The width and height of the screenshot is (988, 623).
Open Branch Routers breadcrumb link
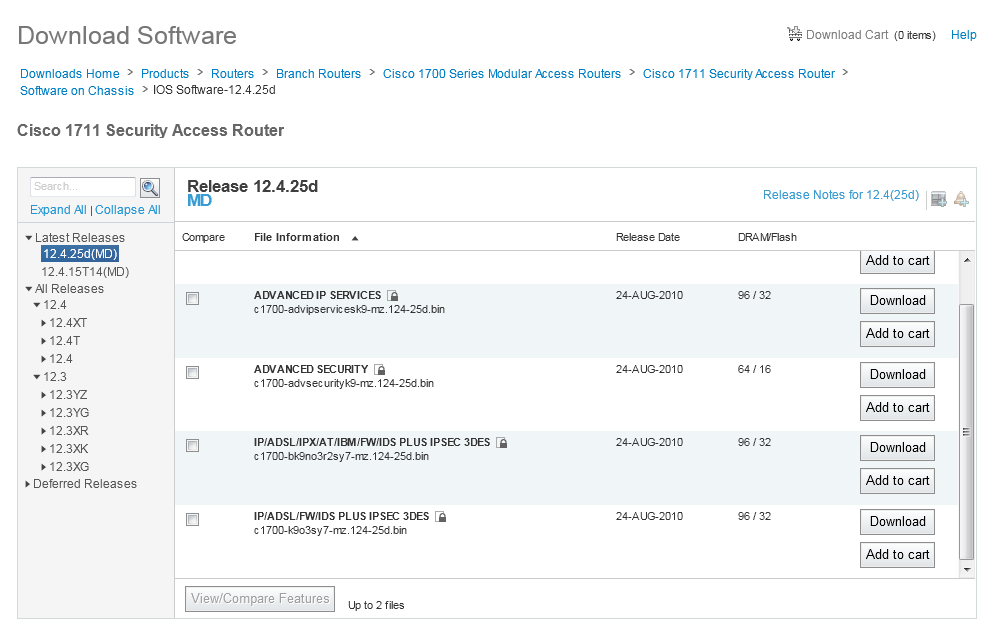(x=318, y=74)
